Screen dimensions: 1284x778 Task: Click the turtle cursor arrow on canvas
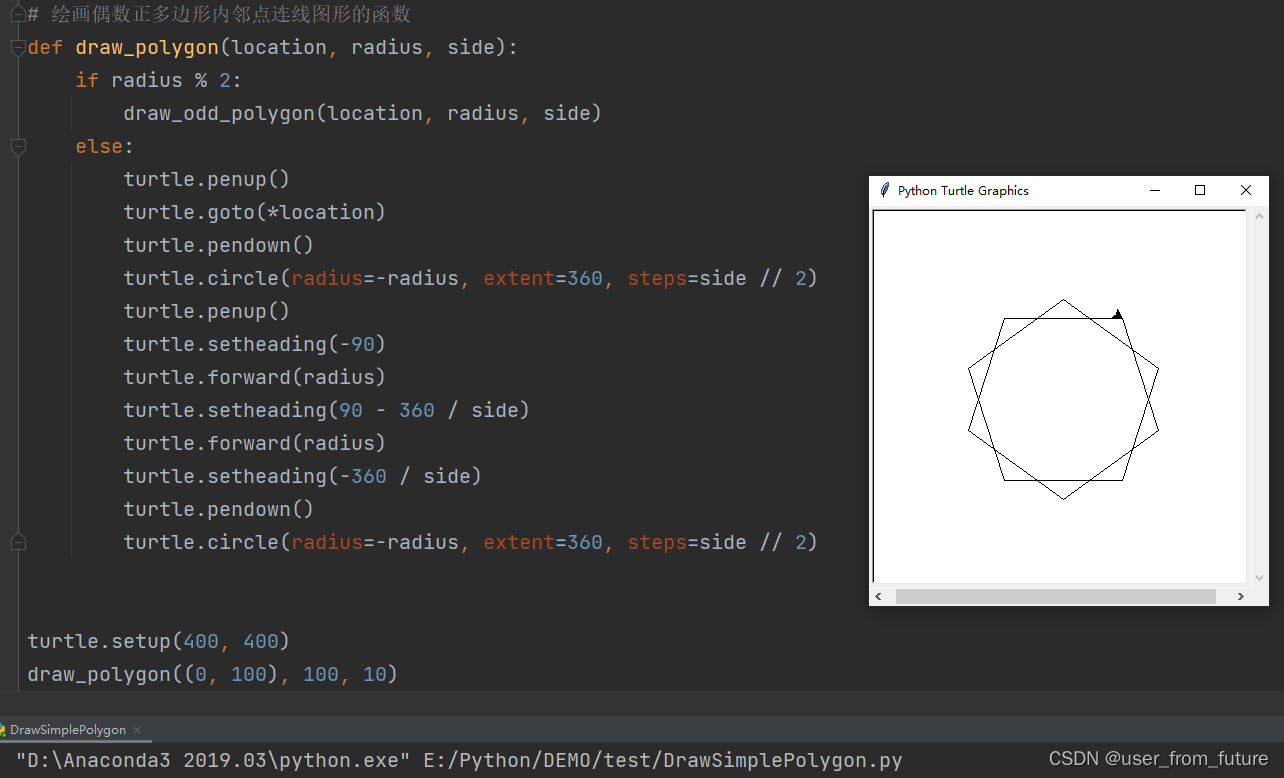(x=1117, y=314)
